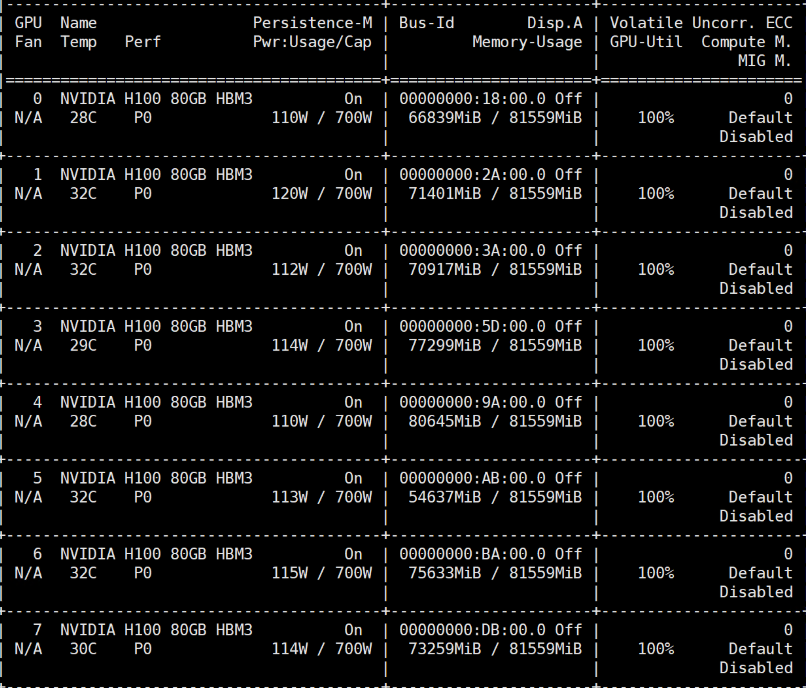The height and width of the screenshot is (688, 806).
Task: Click memory value 54637MiB
Action: [445, 497]
